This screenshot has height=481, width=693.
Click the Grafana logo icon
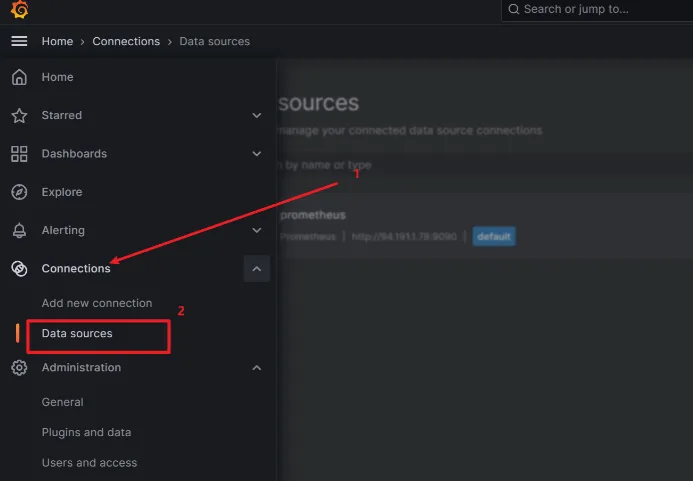click(19, 9)
